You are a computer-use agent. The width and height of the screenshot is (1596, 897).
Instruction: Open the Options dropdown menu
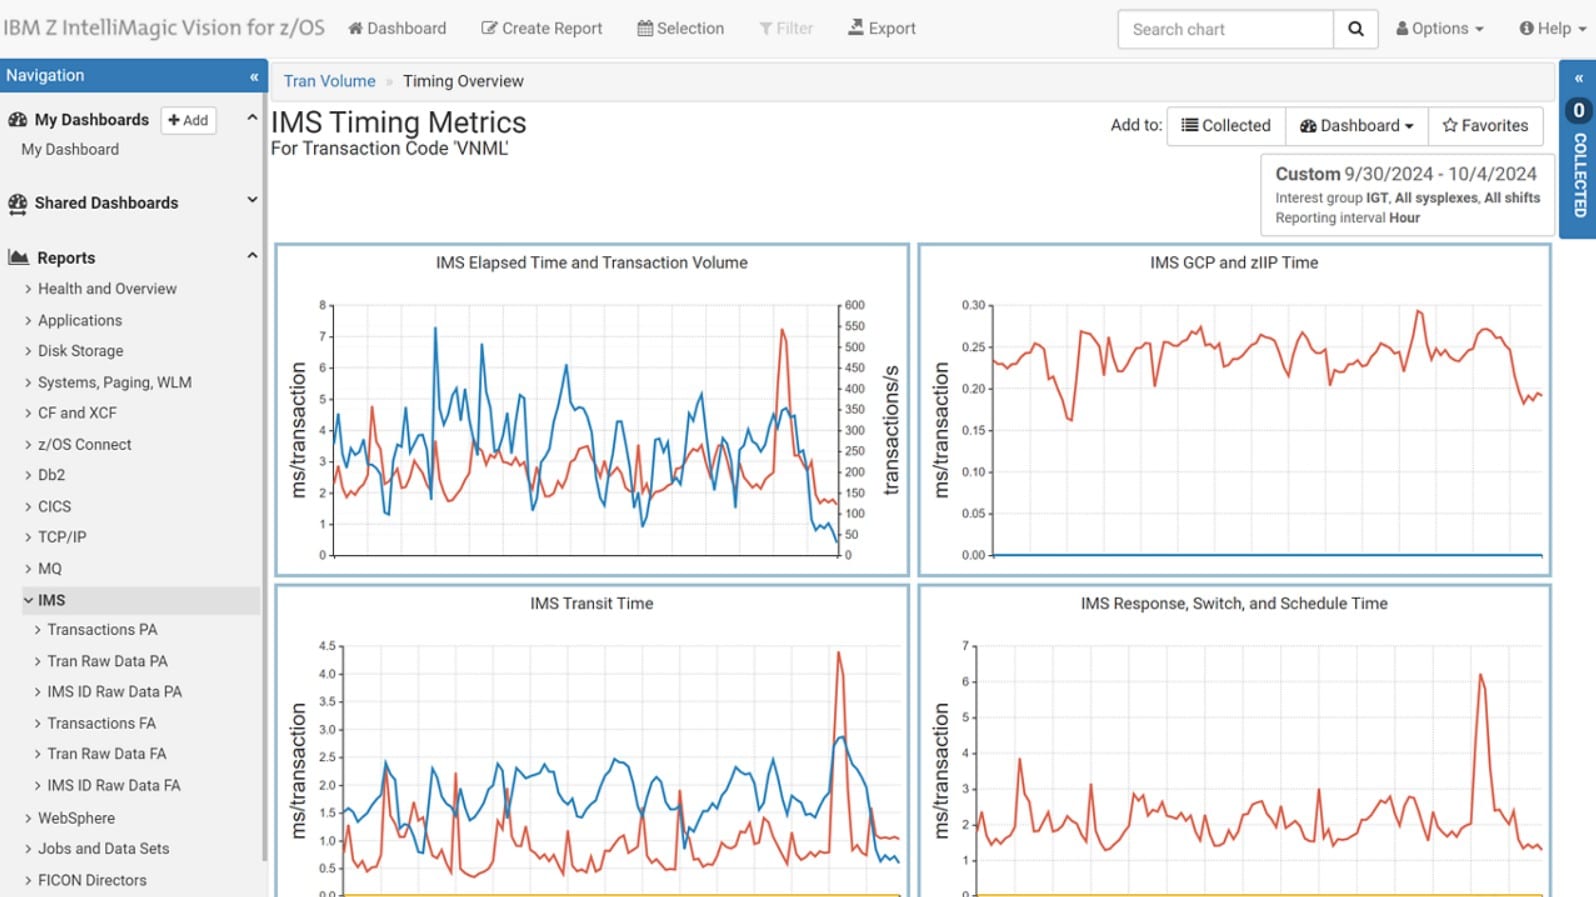point(1440,28)
